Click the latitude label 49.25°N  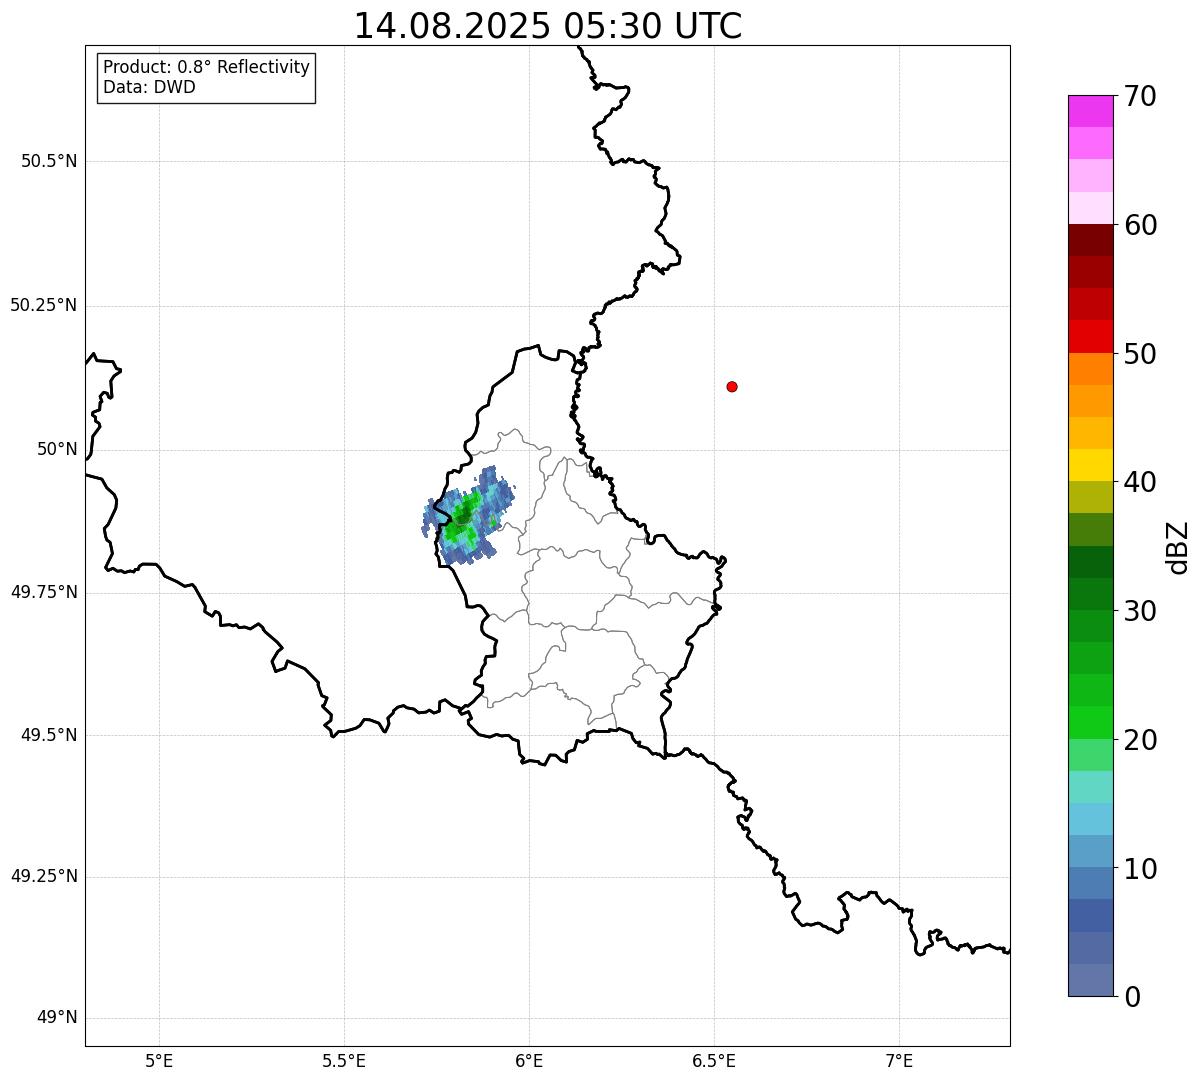tap(44, 877)
